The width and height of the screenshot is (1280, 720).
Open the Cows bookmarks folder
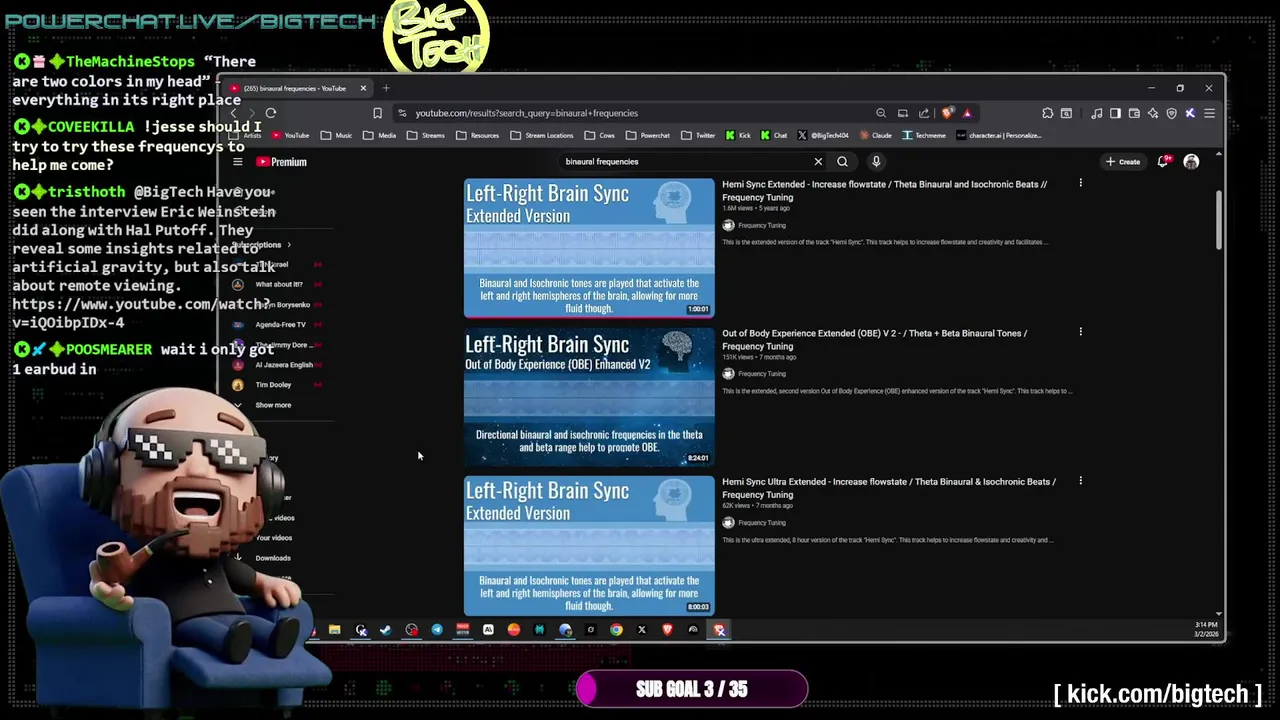600,135
